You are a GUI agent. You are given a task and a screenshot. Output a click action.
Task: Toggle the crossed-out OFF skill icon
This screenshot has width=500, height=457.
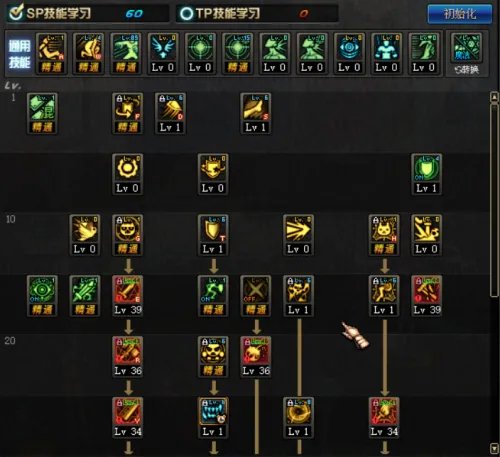pyautogui.click(x=256, y=296)
